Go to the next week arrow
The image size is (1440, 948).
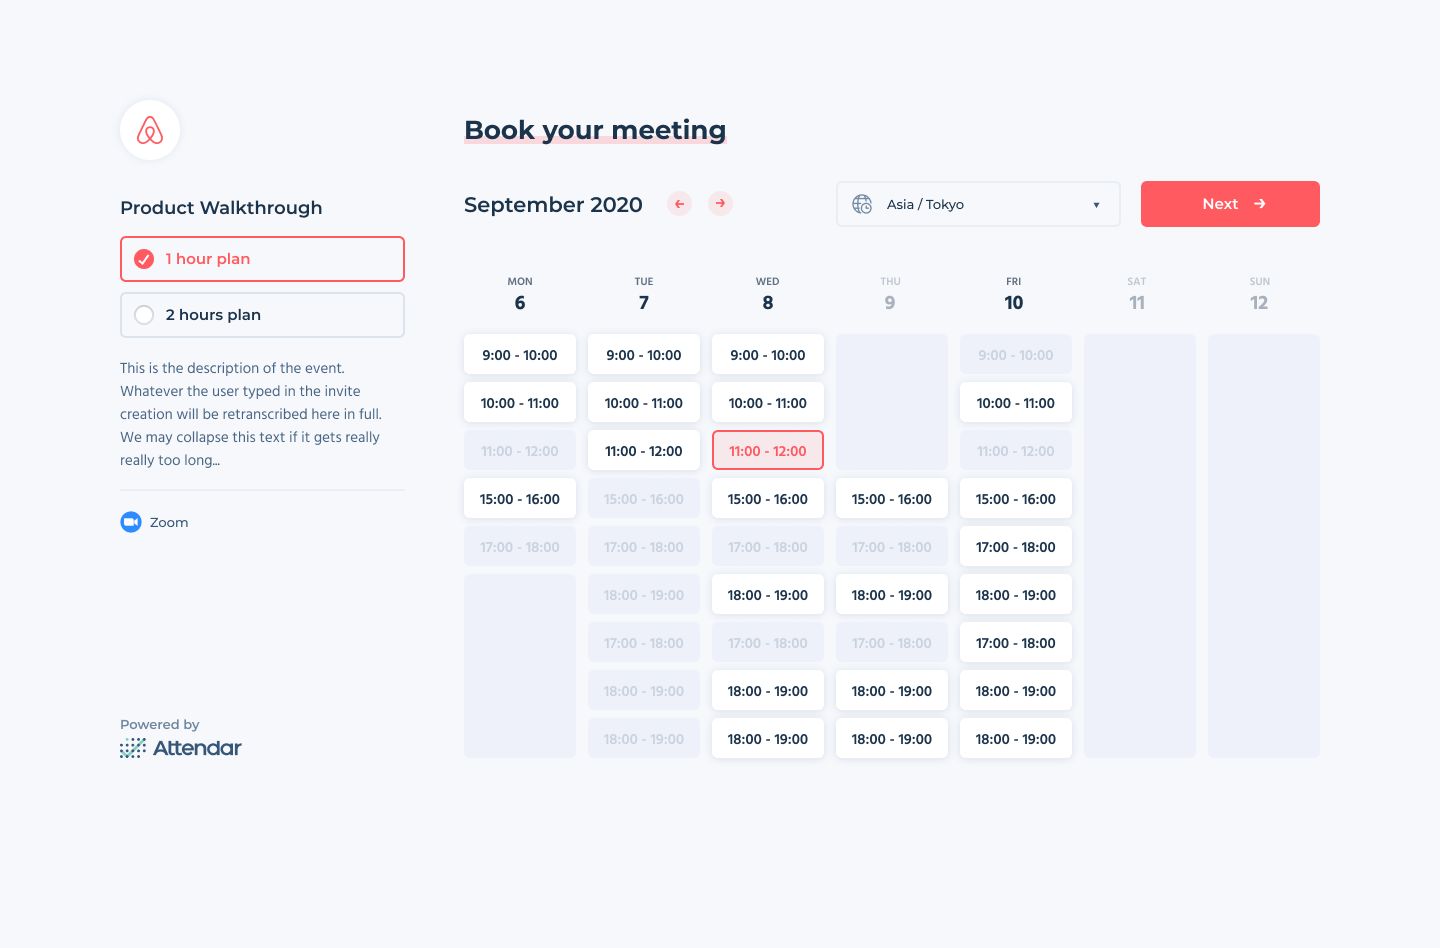coord(720,204)
